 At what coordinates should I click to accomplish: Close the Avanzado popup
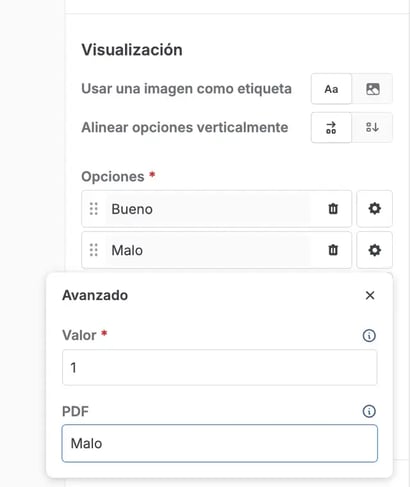(370, 295)
